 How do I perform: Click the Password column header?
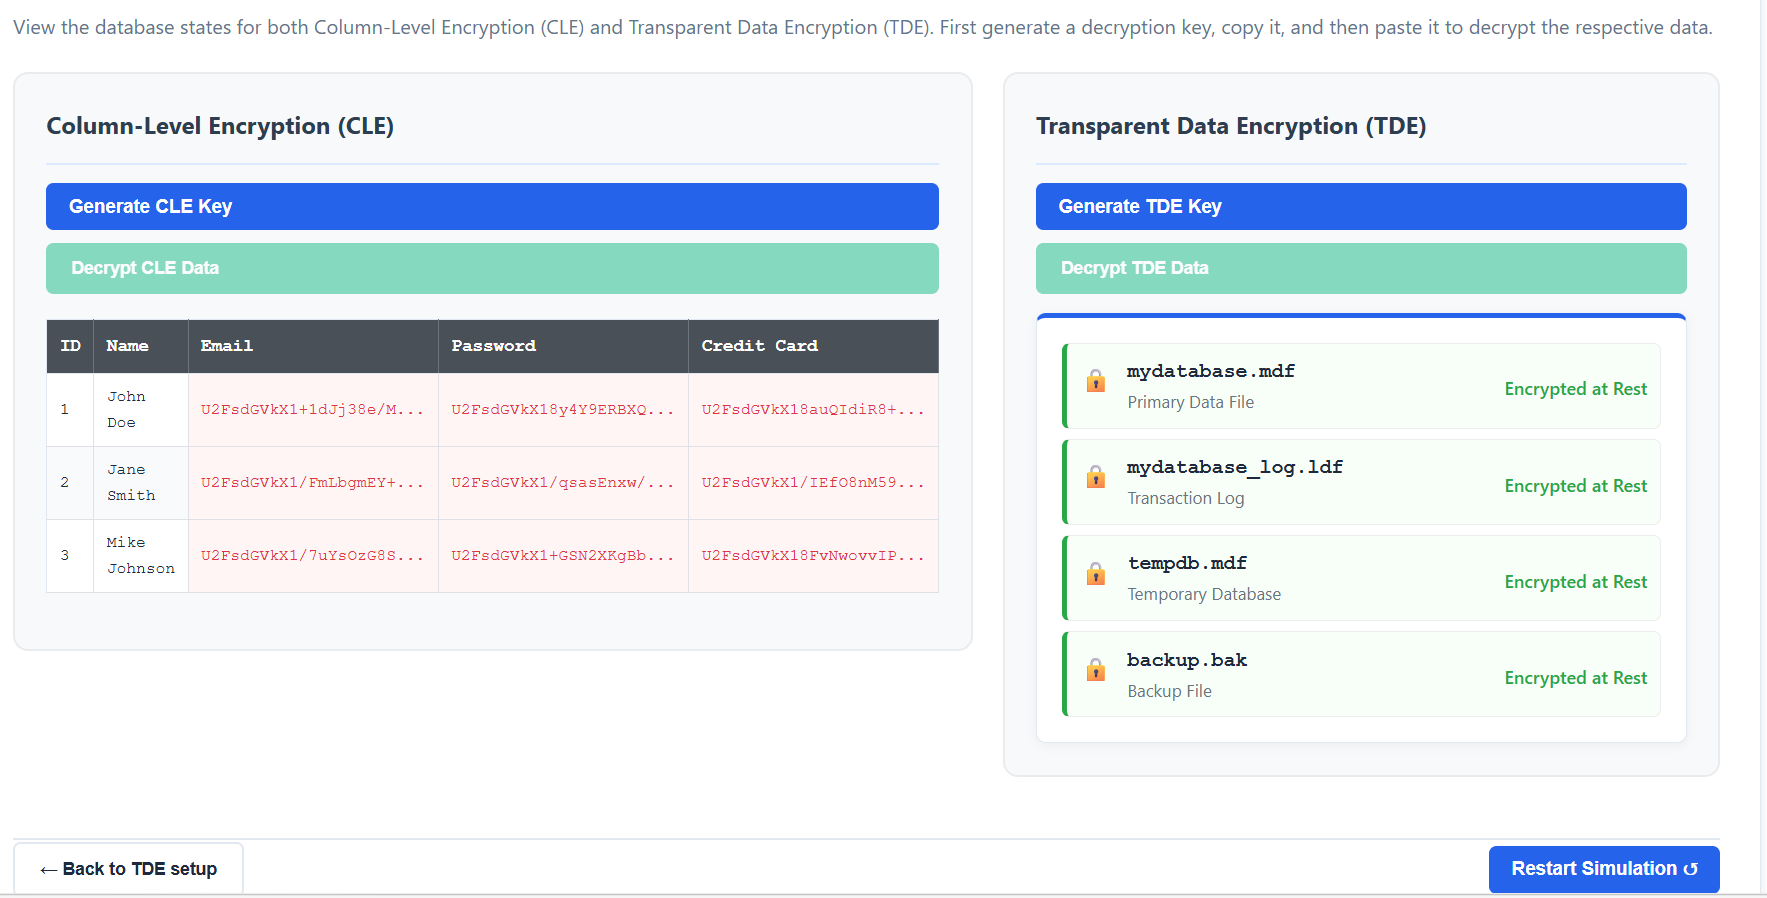pyautogui.click(x=493, y=346)
